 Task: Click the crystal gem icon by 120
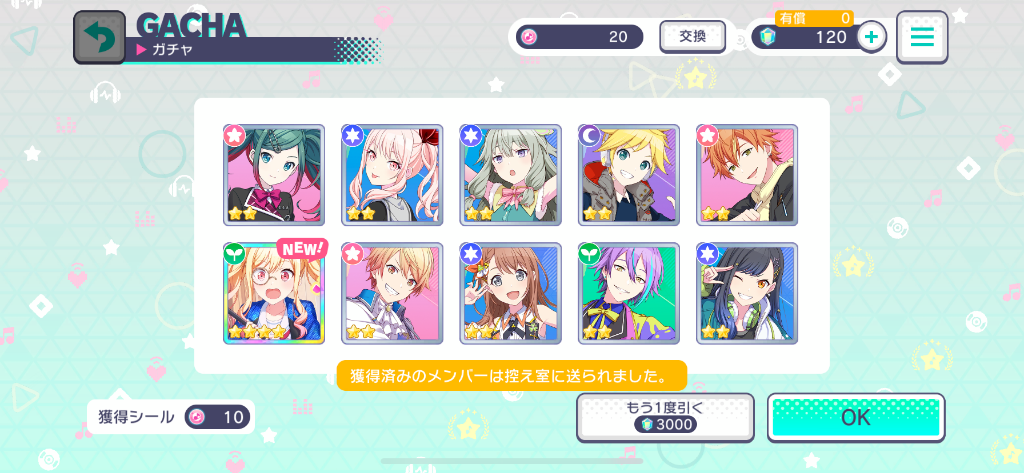pos(767,37)
